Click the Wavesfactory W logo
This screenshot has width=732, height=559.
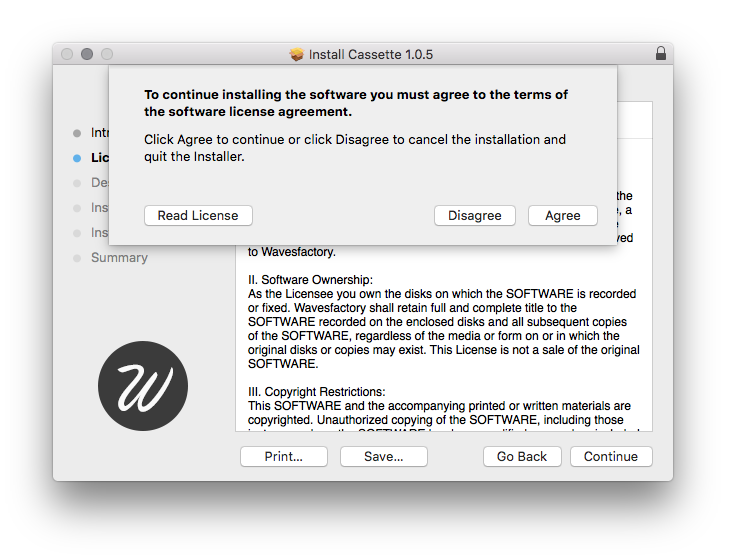click(143, 386)
